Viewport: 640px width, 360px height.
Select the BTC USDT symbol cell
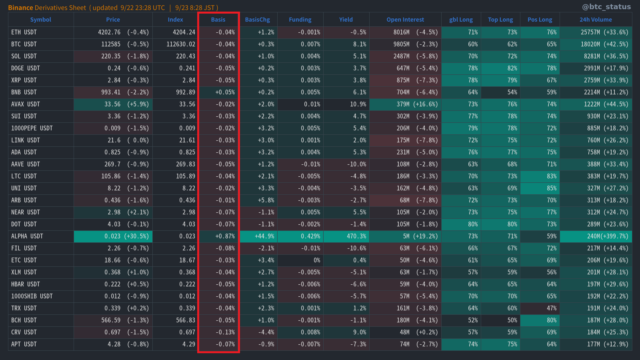point(41,44)
